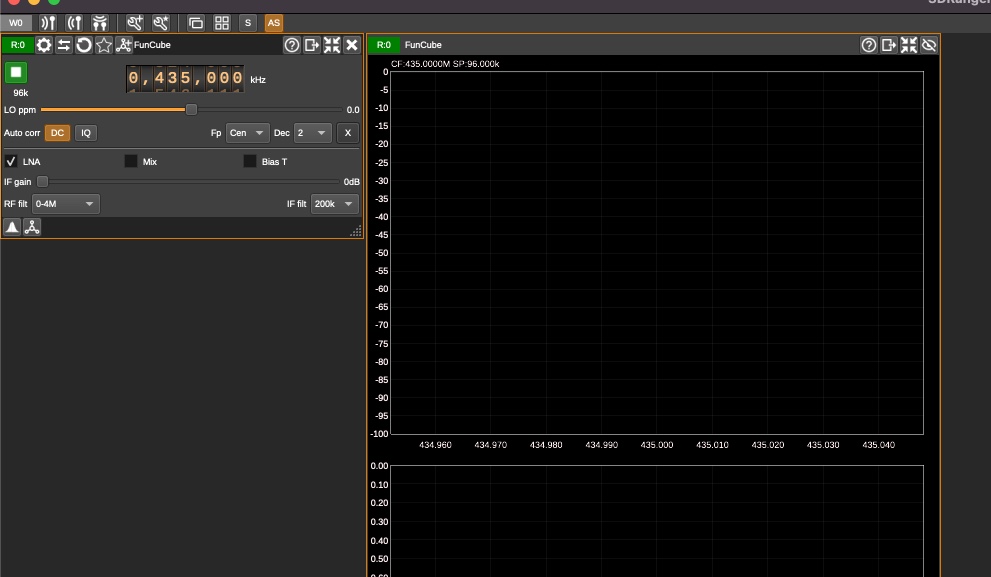
Task: Click the change device arrows icon
Action: tap(64, 45)
